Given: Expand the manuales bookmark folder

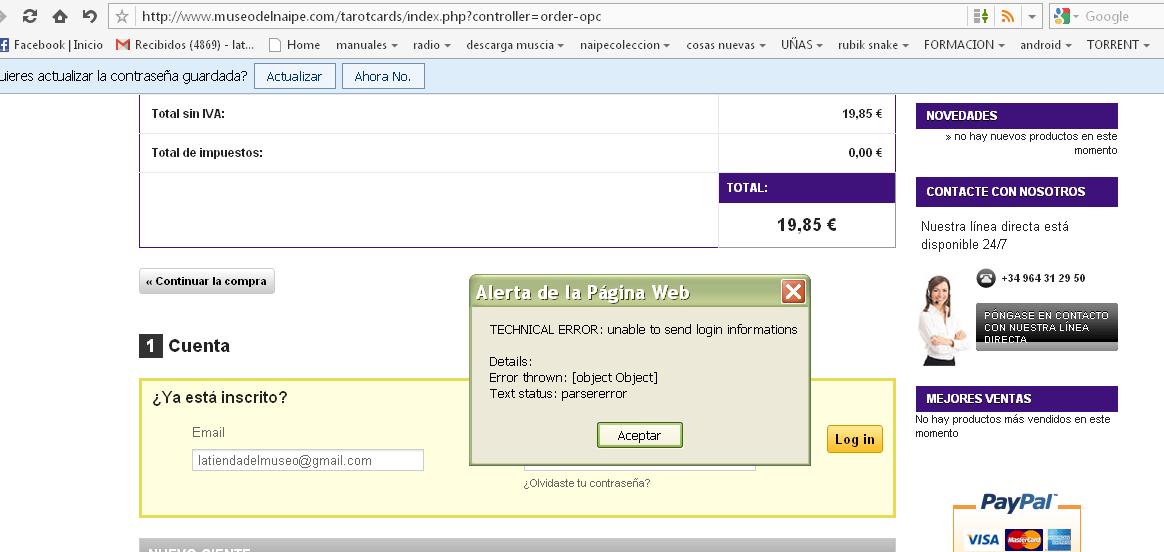Looking at the screenshot, I should (367, 45).
